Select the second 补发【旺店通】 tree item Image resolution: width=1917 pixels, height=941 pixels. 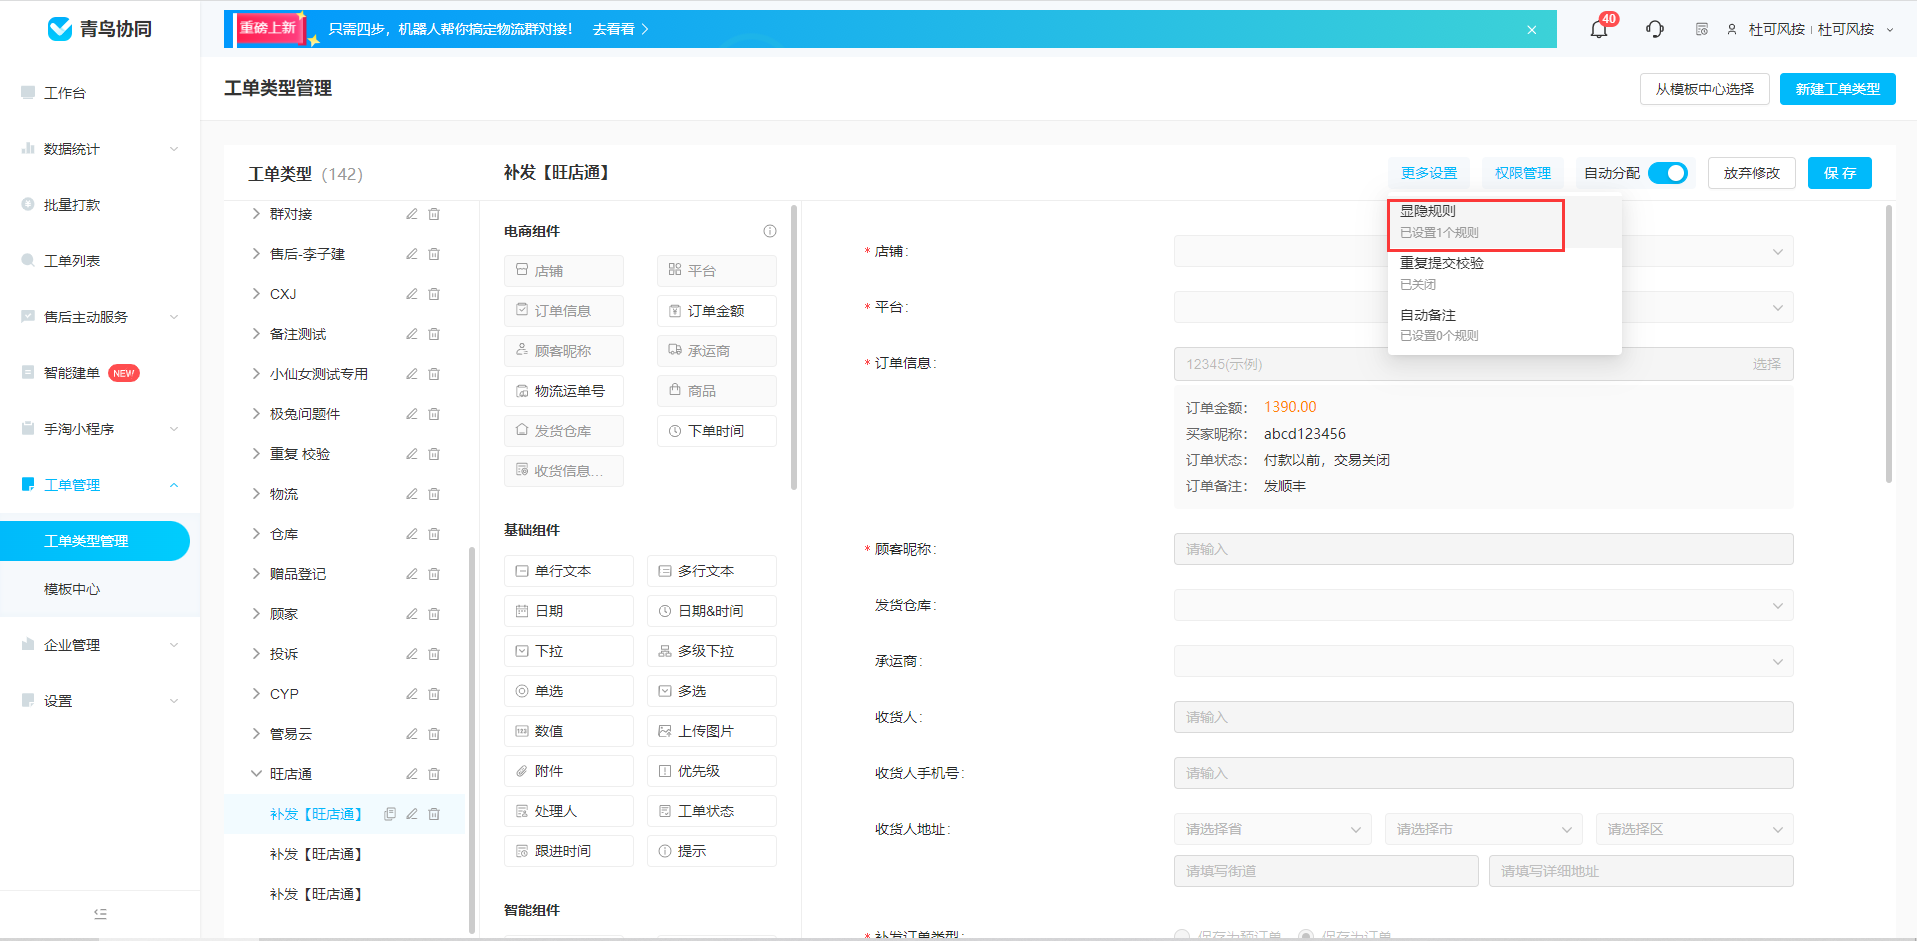pyautogui.click(x=316, y=854)
